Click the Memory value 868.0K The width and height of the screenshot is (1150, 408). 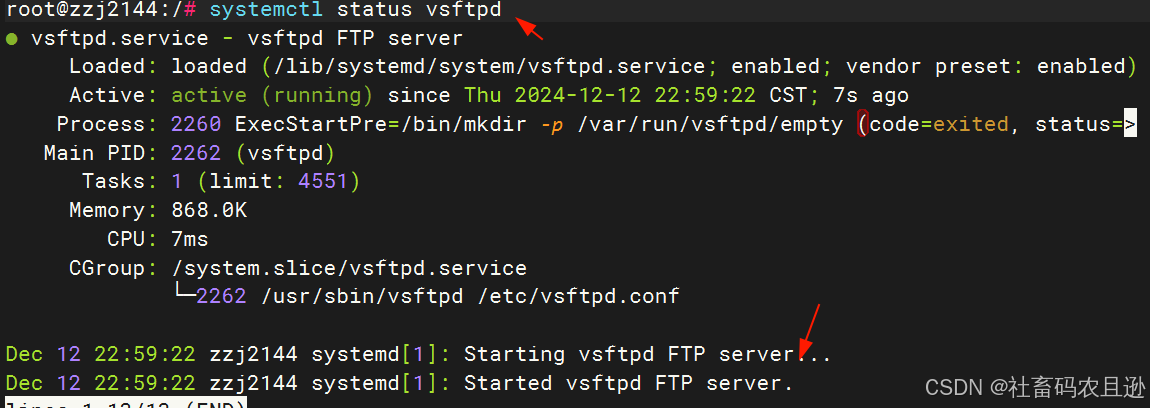209,211
